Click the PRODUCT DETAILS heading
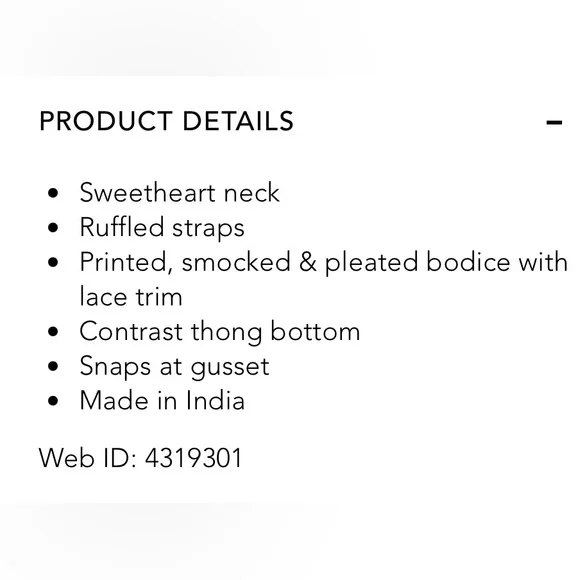Screen dimensions: 580x580 [166, 121]
